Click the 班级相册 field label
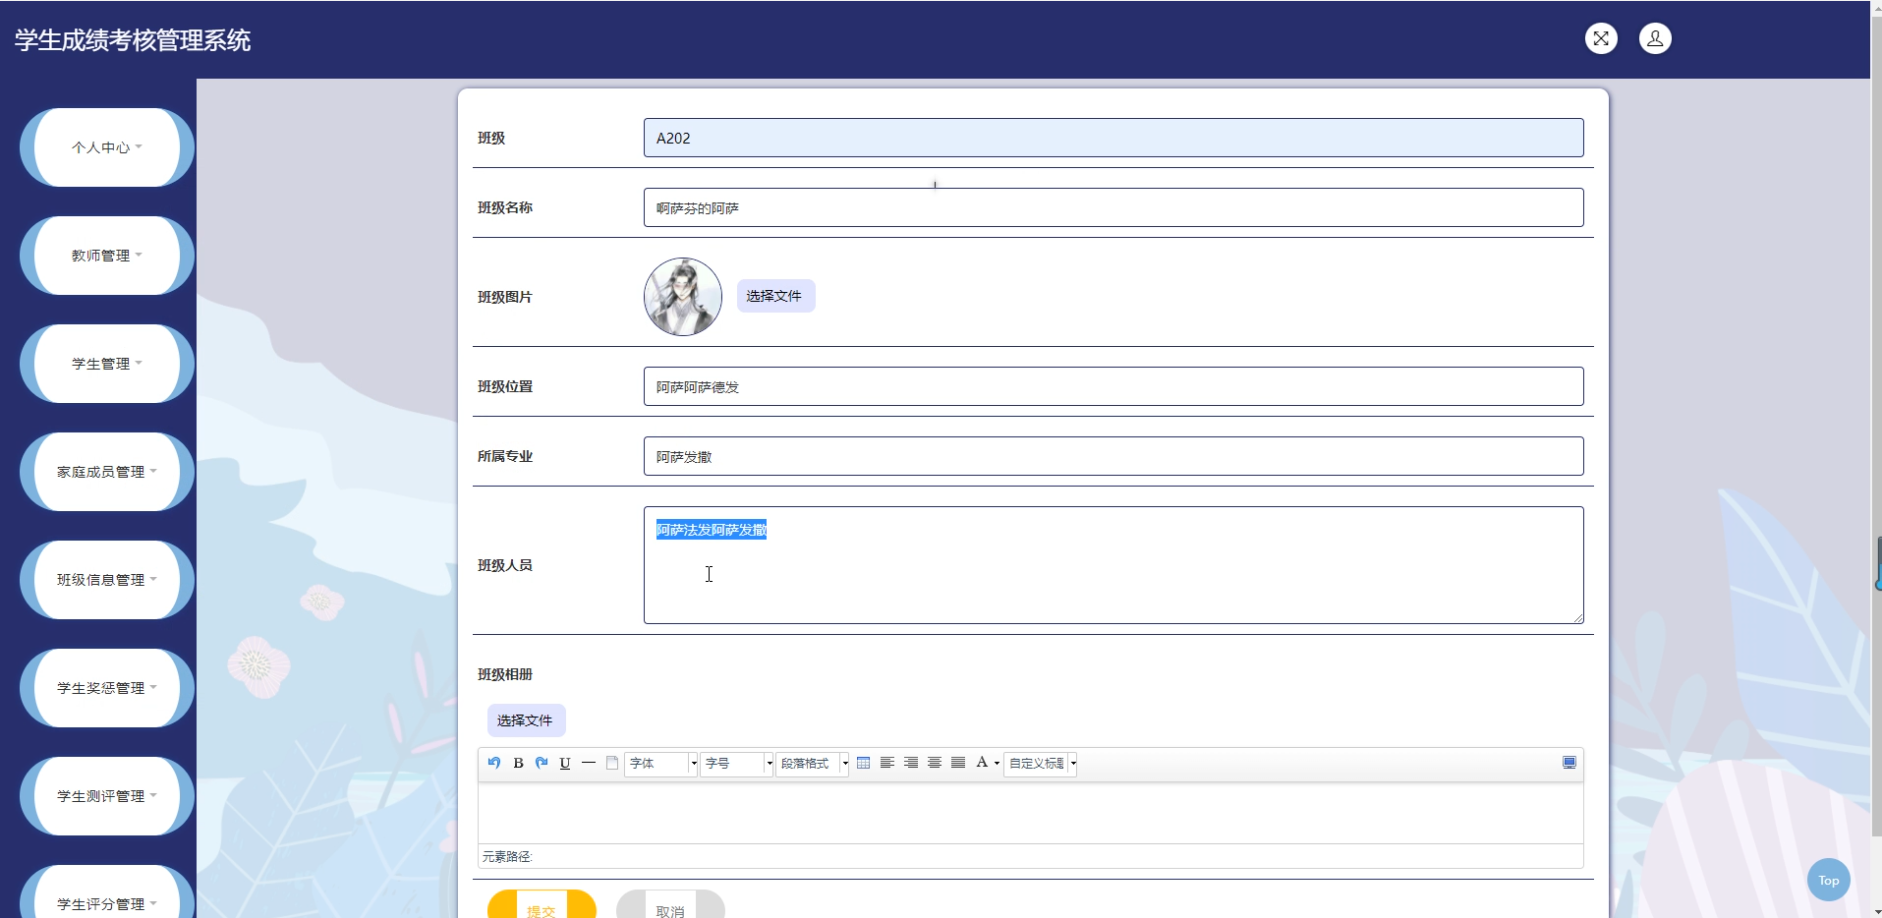The image size is (1882, 918). click(505, 674)
